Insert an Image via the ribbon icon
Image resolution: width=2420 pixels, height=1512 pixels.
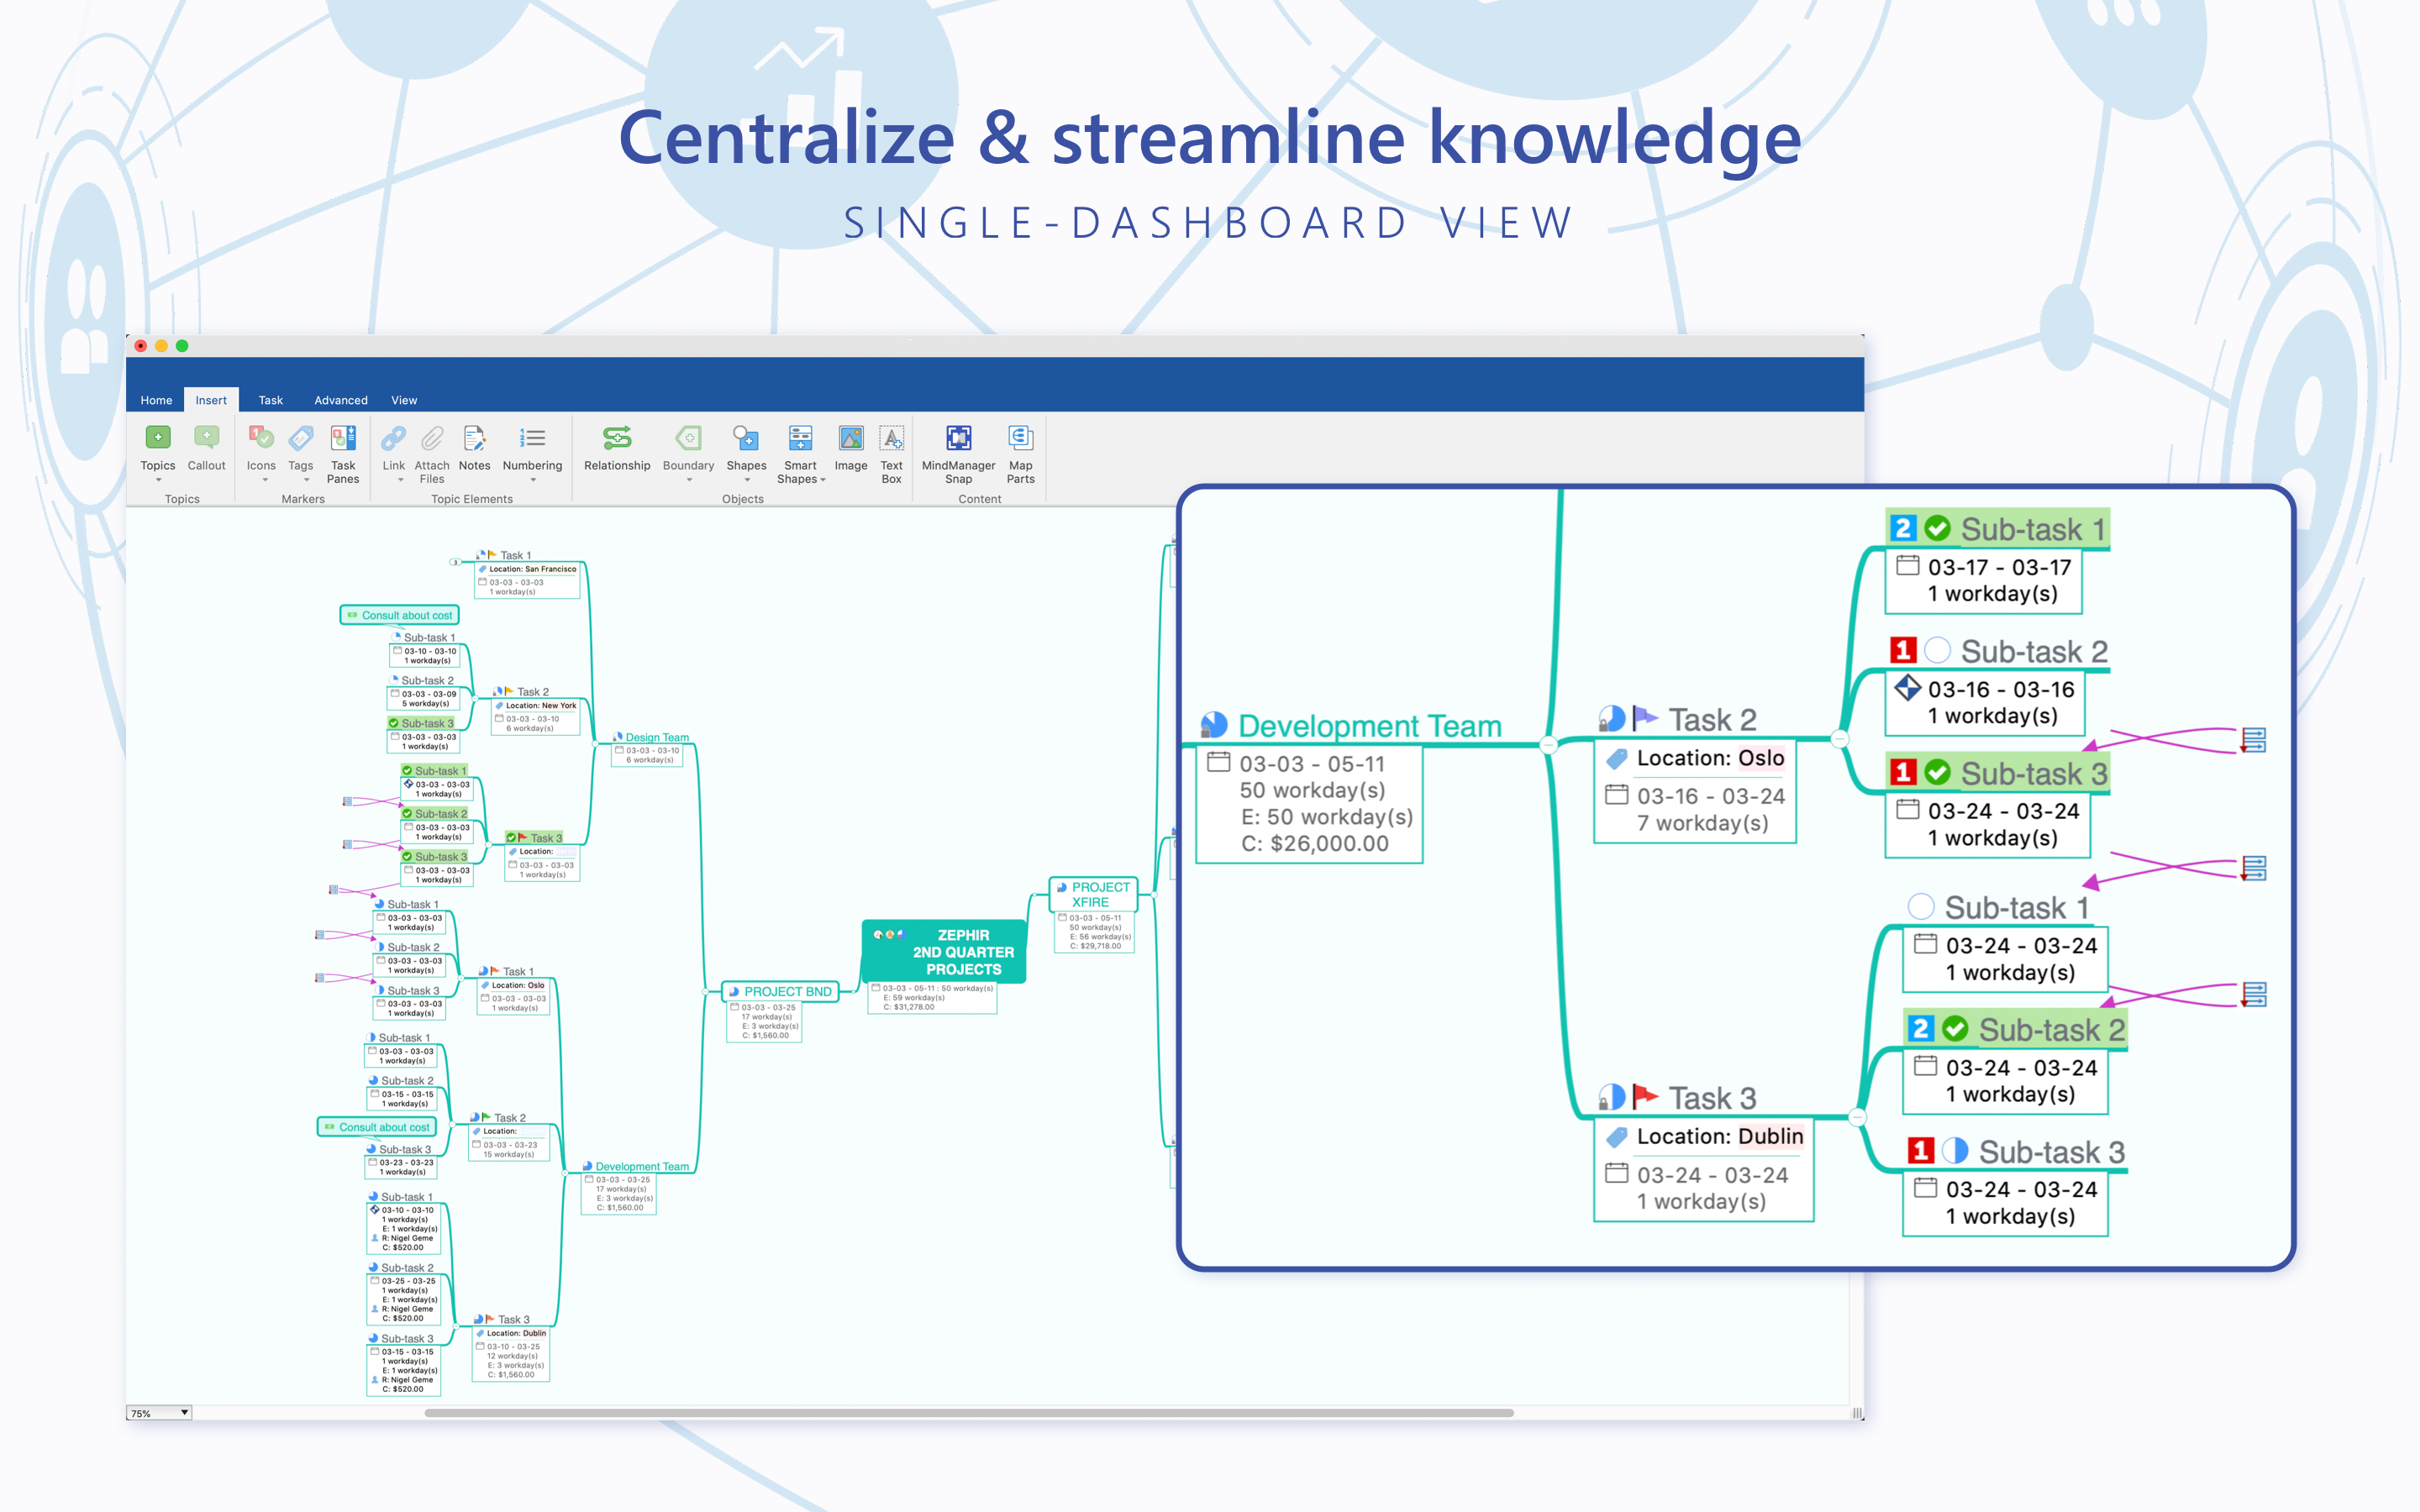pos(851,438)
